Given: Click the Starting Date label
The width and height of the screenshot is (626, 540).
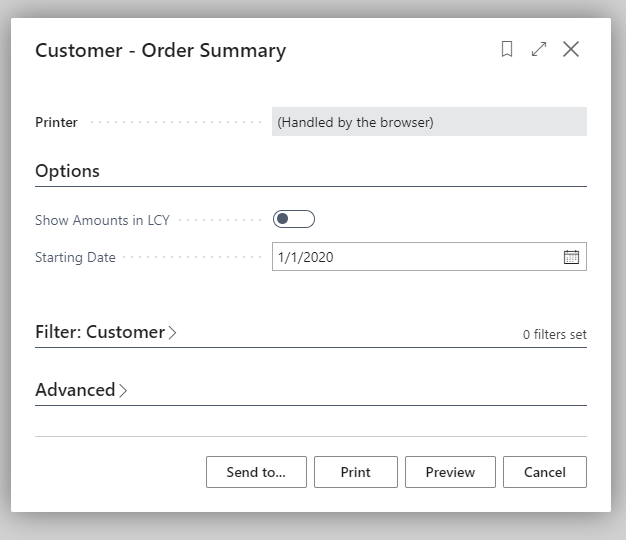Looking at the screenshot, I should (75, 257).
